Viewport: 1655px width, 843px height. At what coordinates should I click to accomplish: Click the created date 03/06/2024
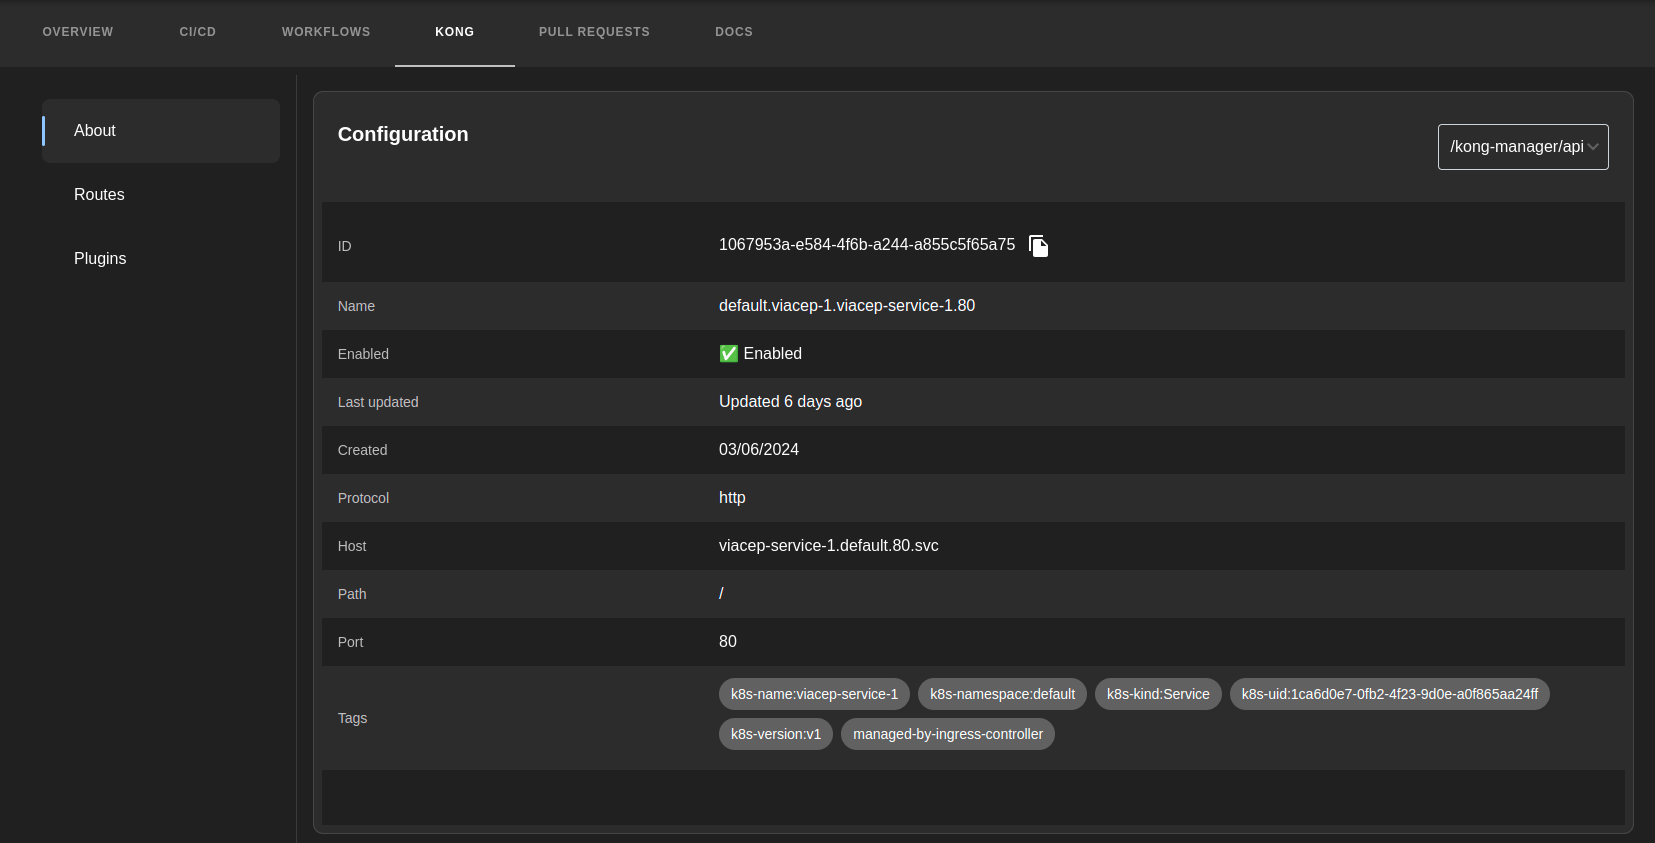click(x=759, y=450)
